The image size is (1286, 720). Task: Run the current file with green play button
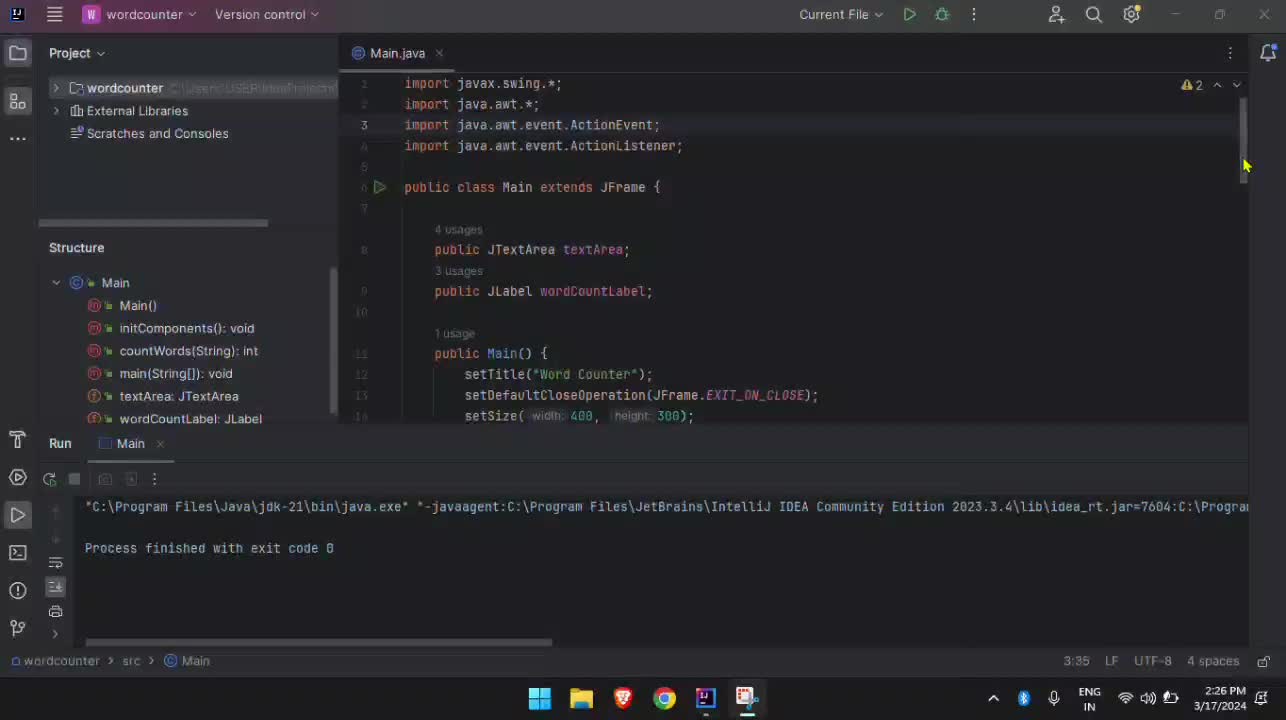pyautogui.click(x=909, y=15)
